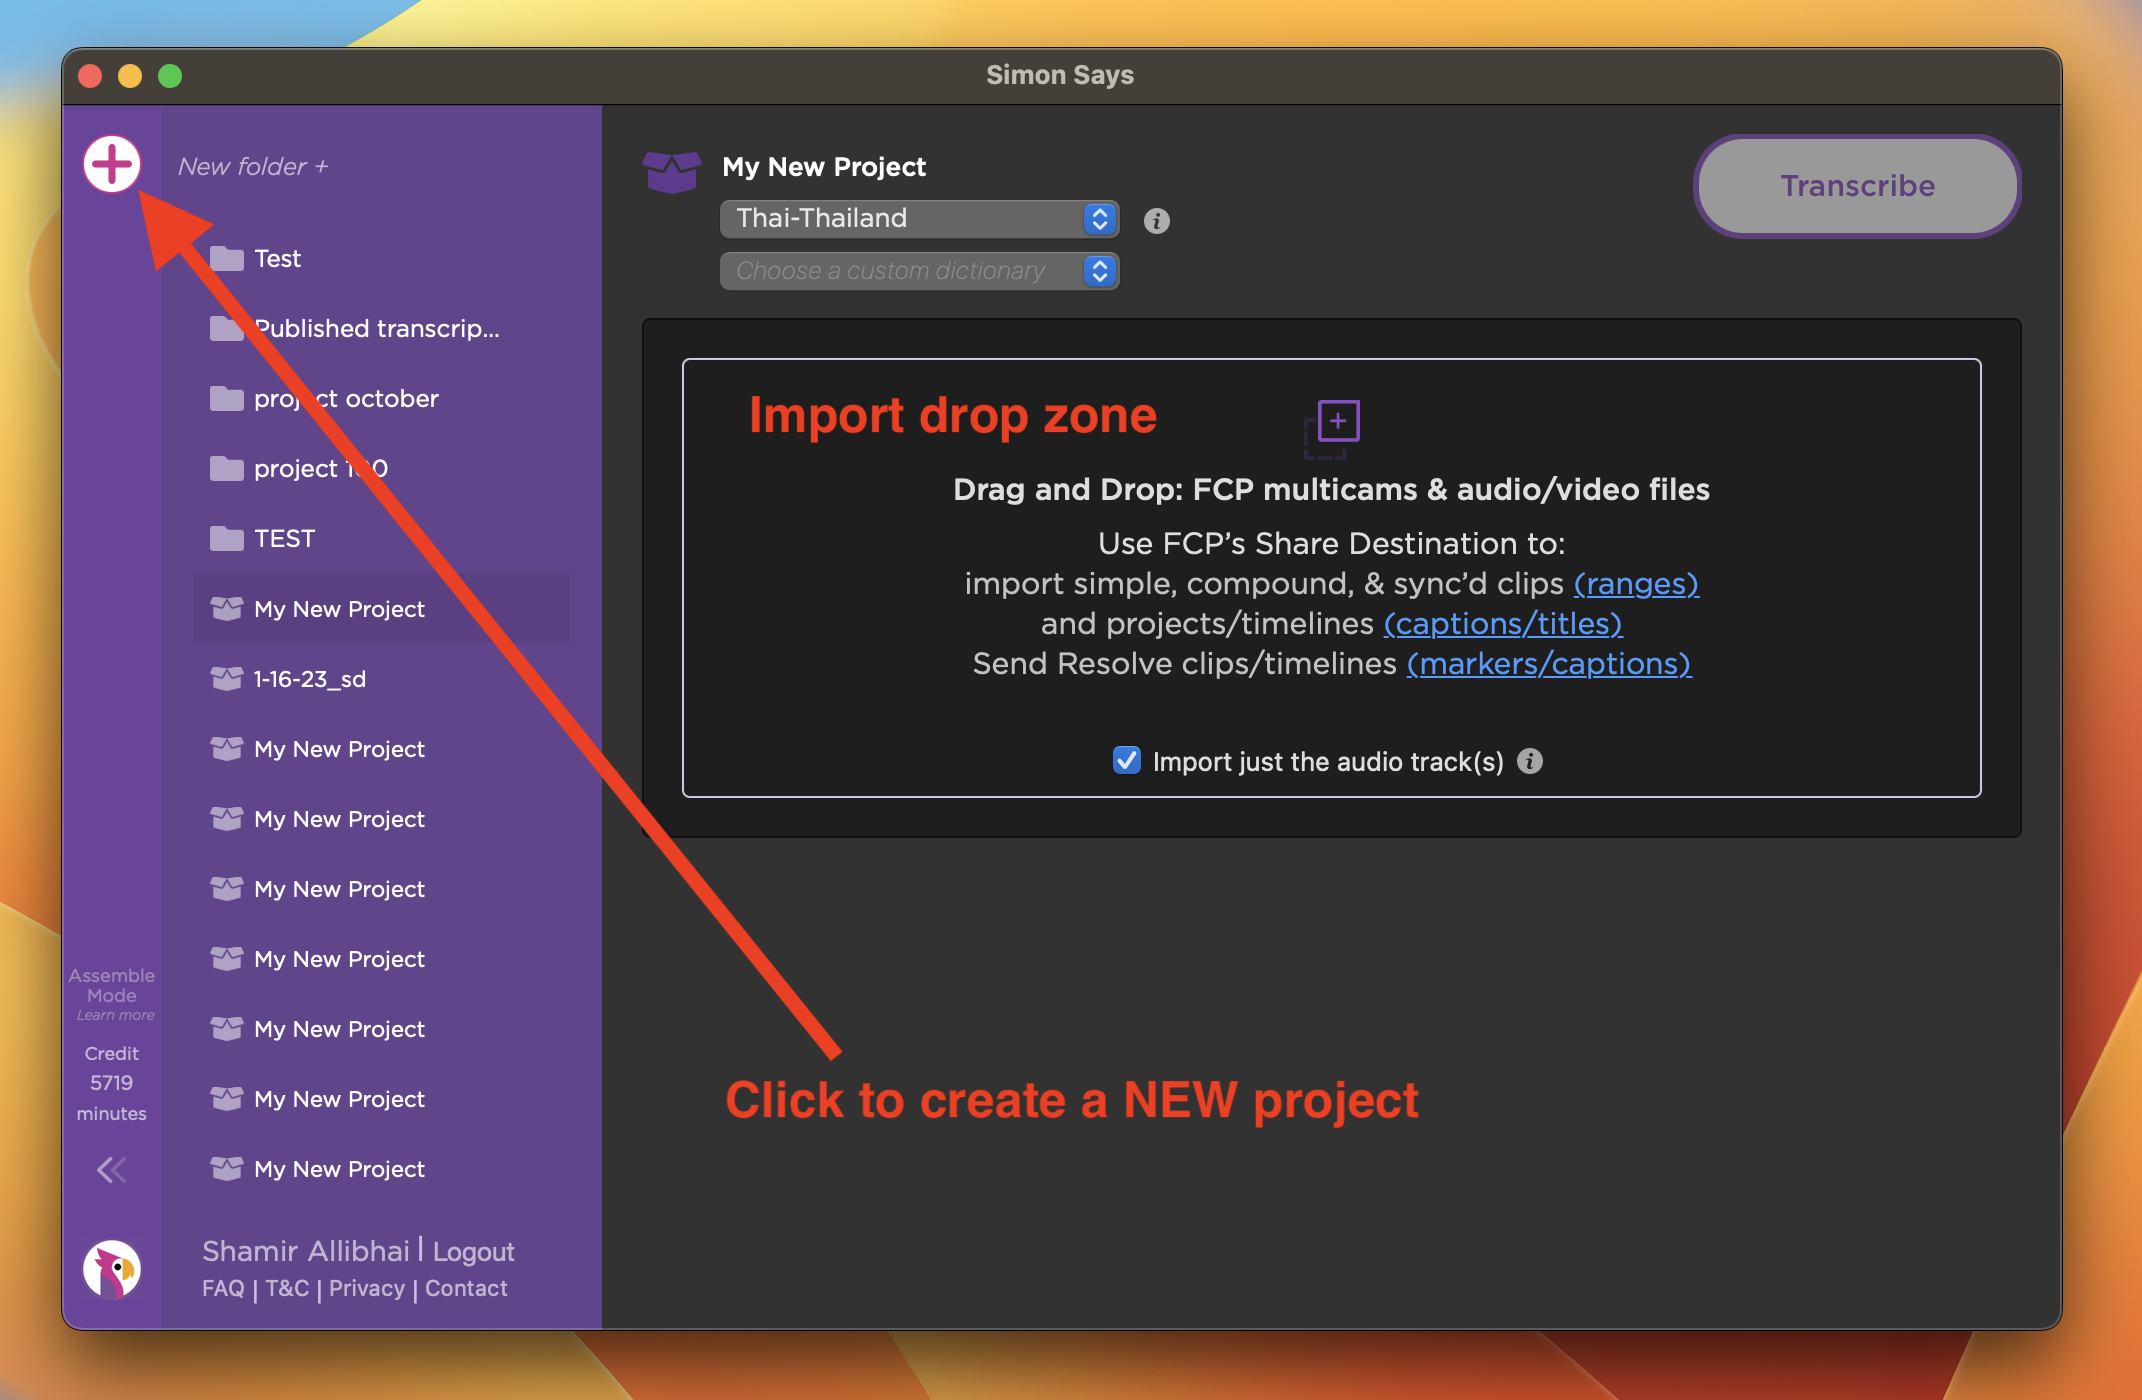Select the highlighted My New Project row
The image size is (2142, 1400).
(381, 608)
